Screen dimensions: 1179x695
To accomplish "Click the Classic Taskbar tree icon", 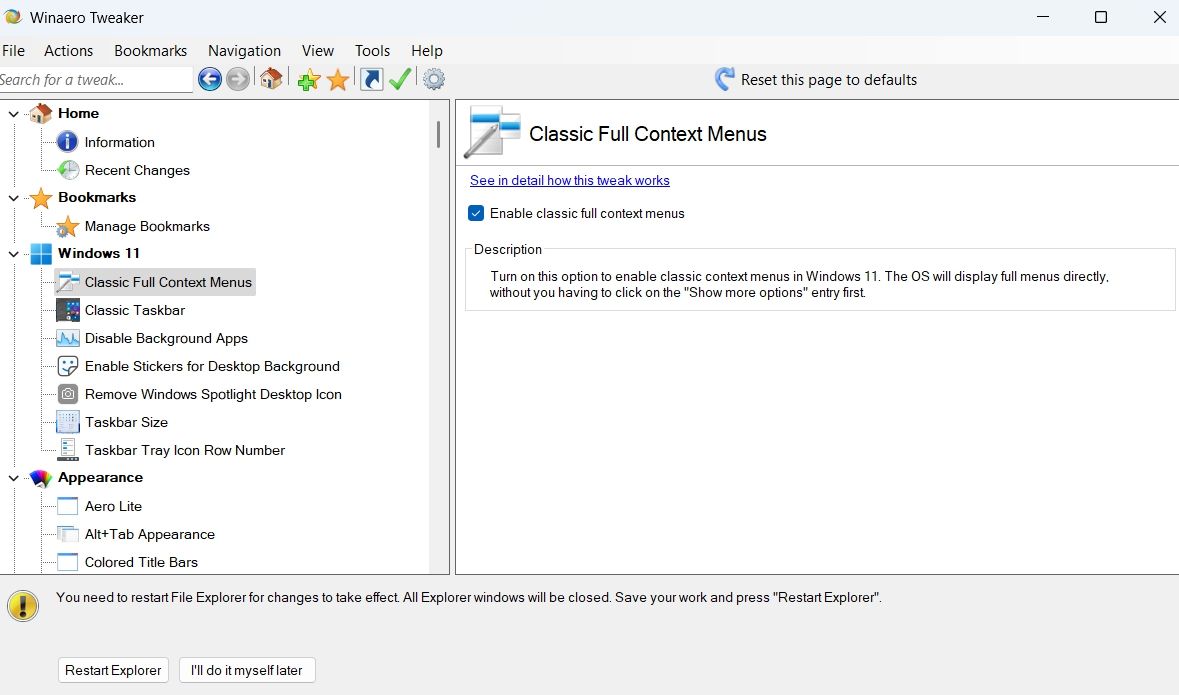I will tap(68, 310).
